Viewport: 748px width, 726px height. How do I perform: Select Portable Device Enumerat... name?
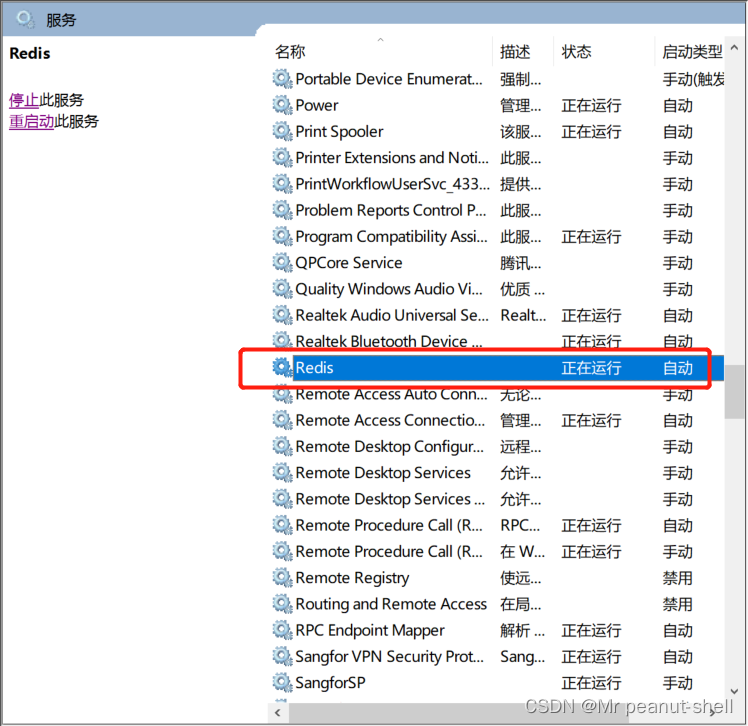click(x=389, y=79)
